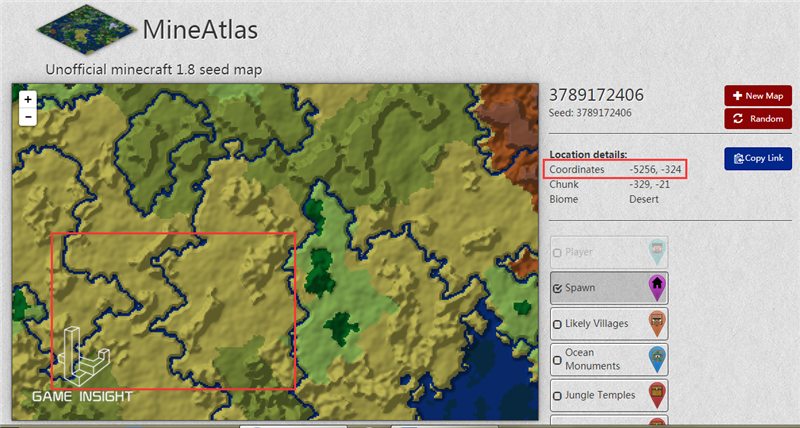This screenshot has height=428, width=800.
Task: Enable the Likely Villages checkbox
Action: click(557, 324)
